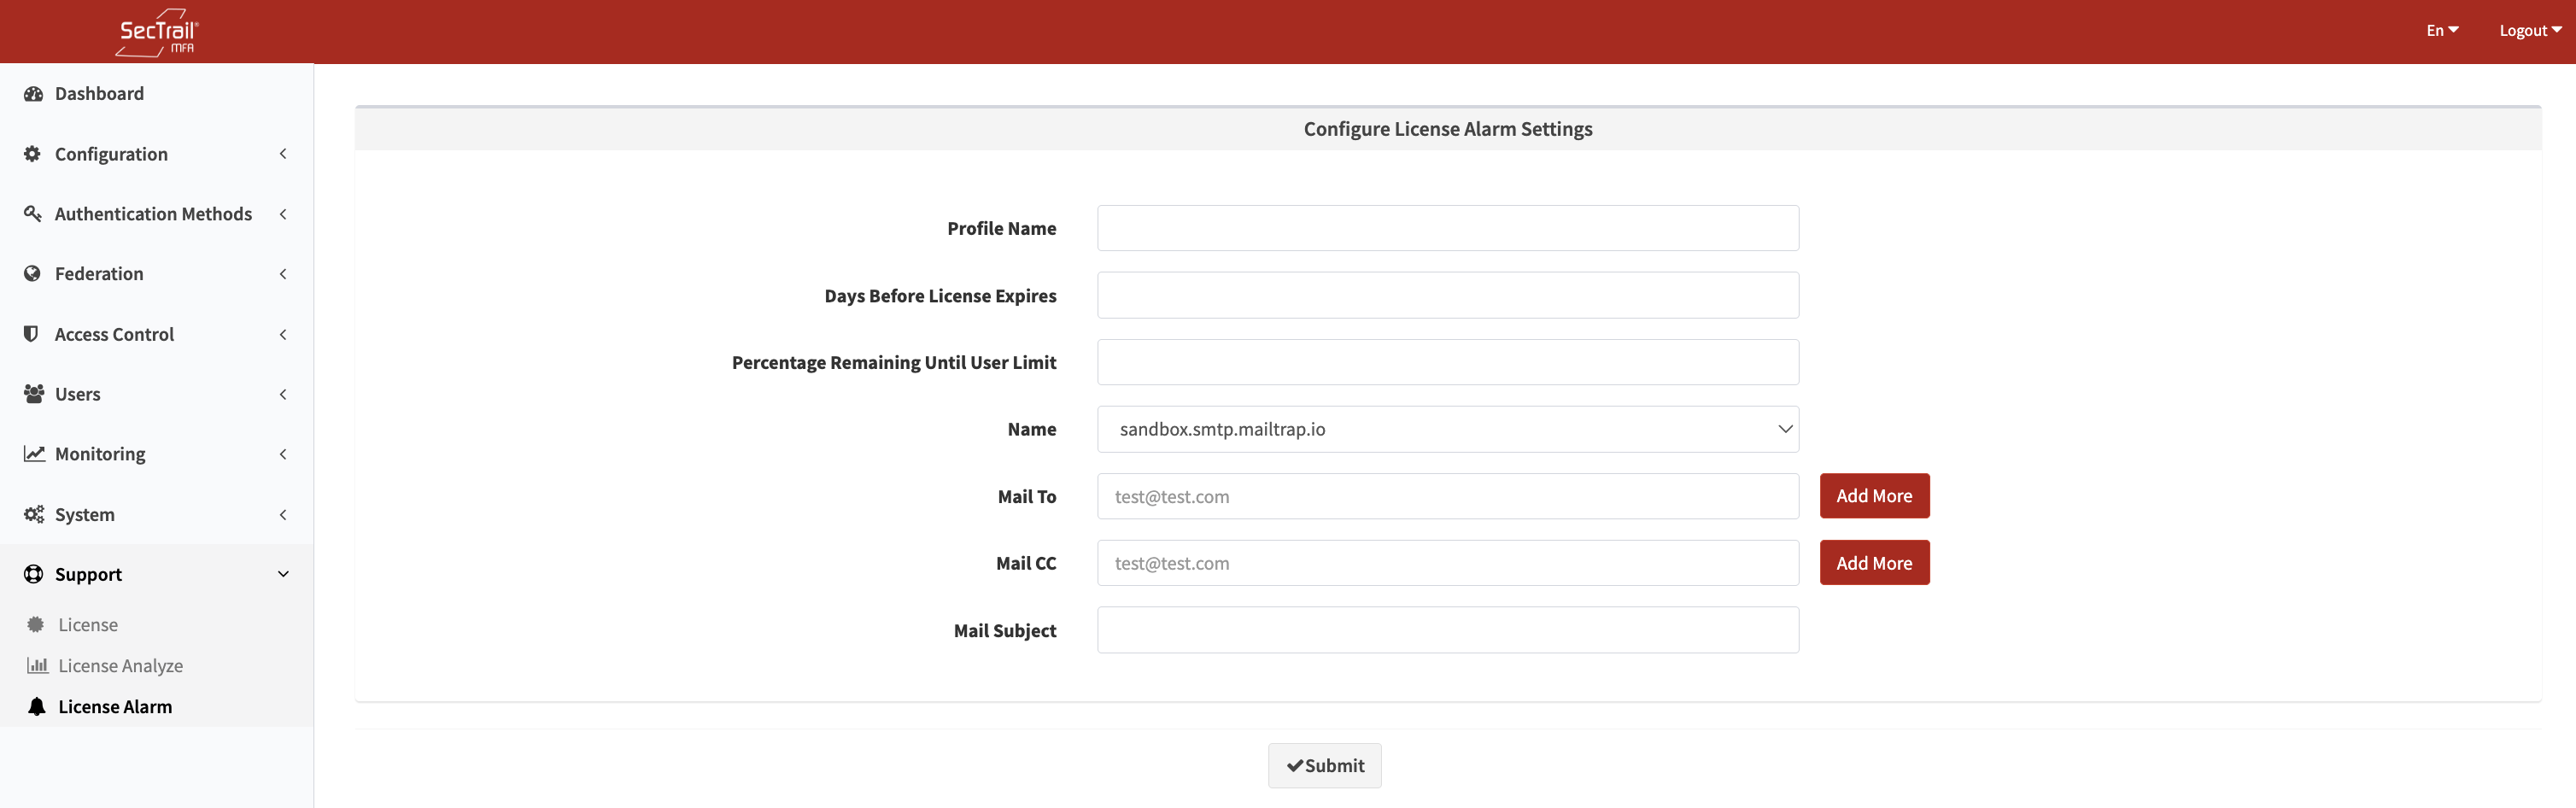Viewport: 2576px width, 808px height.
Task: Open the En language dropdown
Action: pyautogui.click(x=2441, y=31)
